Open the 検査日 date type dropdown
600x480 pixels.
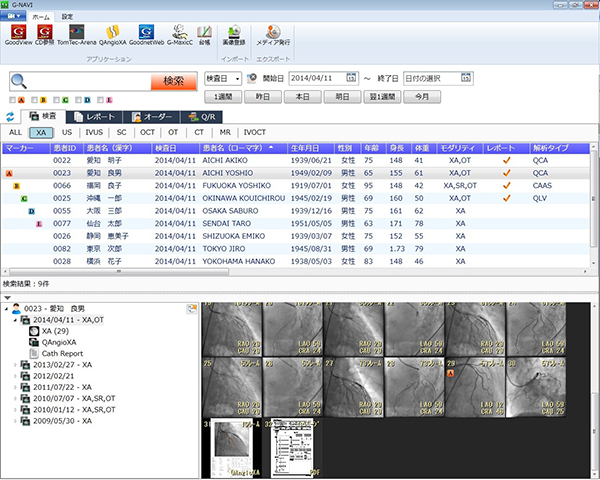(x=222, y=78)
